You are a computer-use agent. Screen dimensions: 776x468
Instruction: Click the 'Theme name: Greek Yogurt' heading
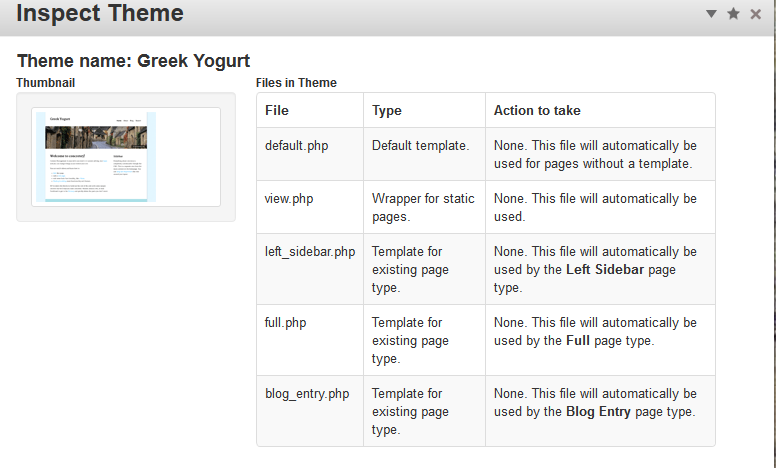coord(133,61)
